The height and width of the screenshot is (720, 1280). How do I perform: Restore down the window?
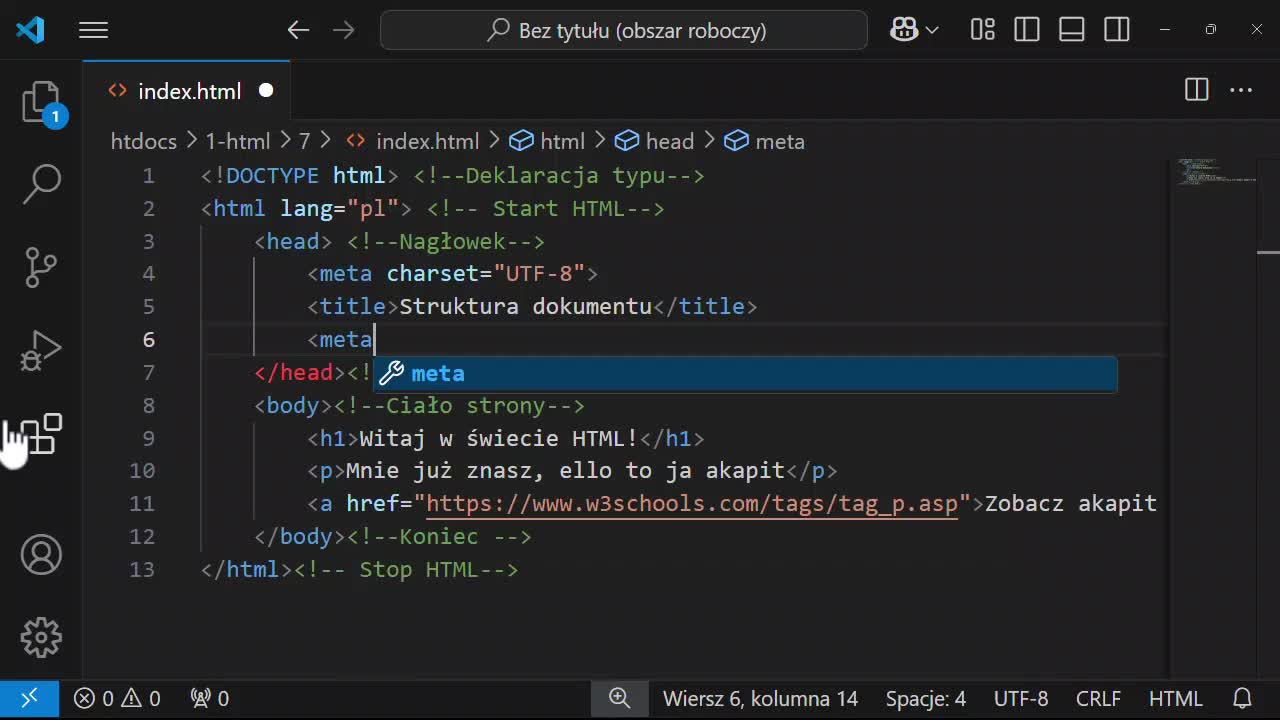coord(1211,30)
